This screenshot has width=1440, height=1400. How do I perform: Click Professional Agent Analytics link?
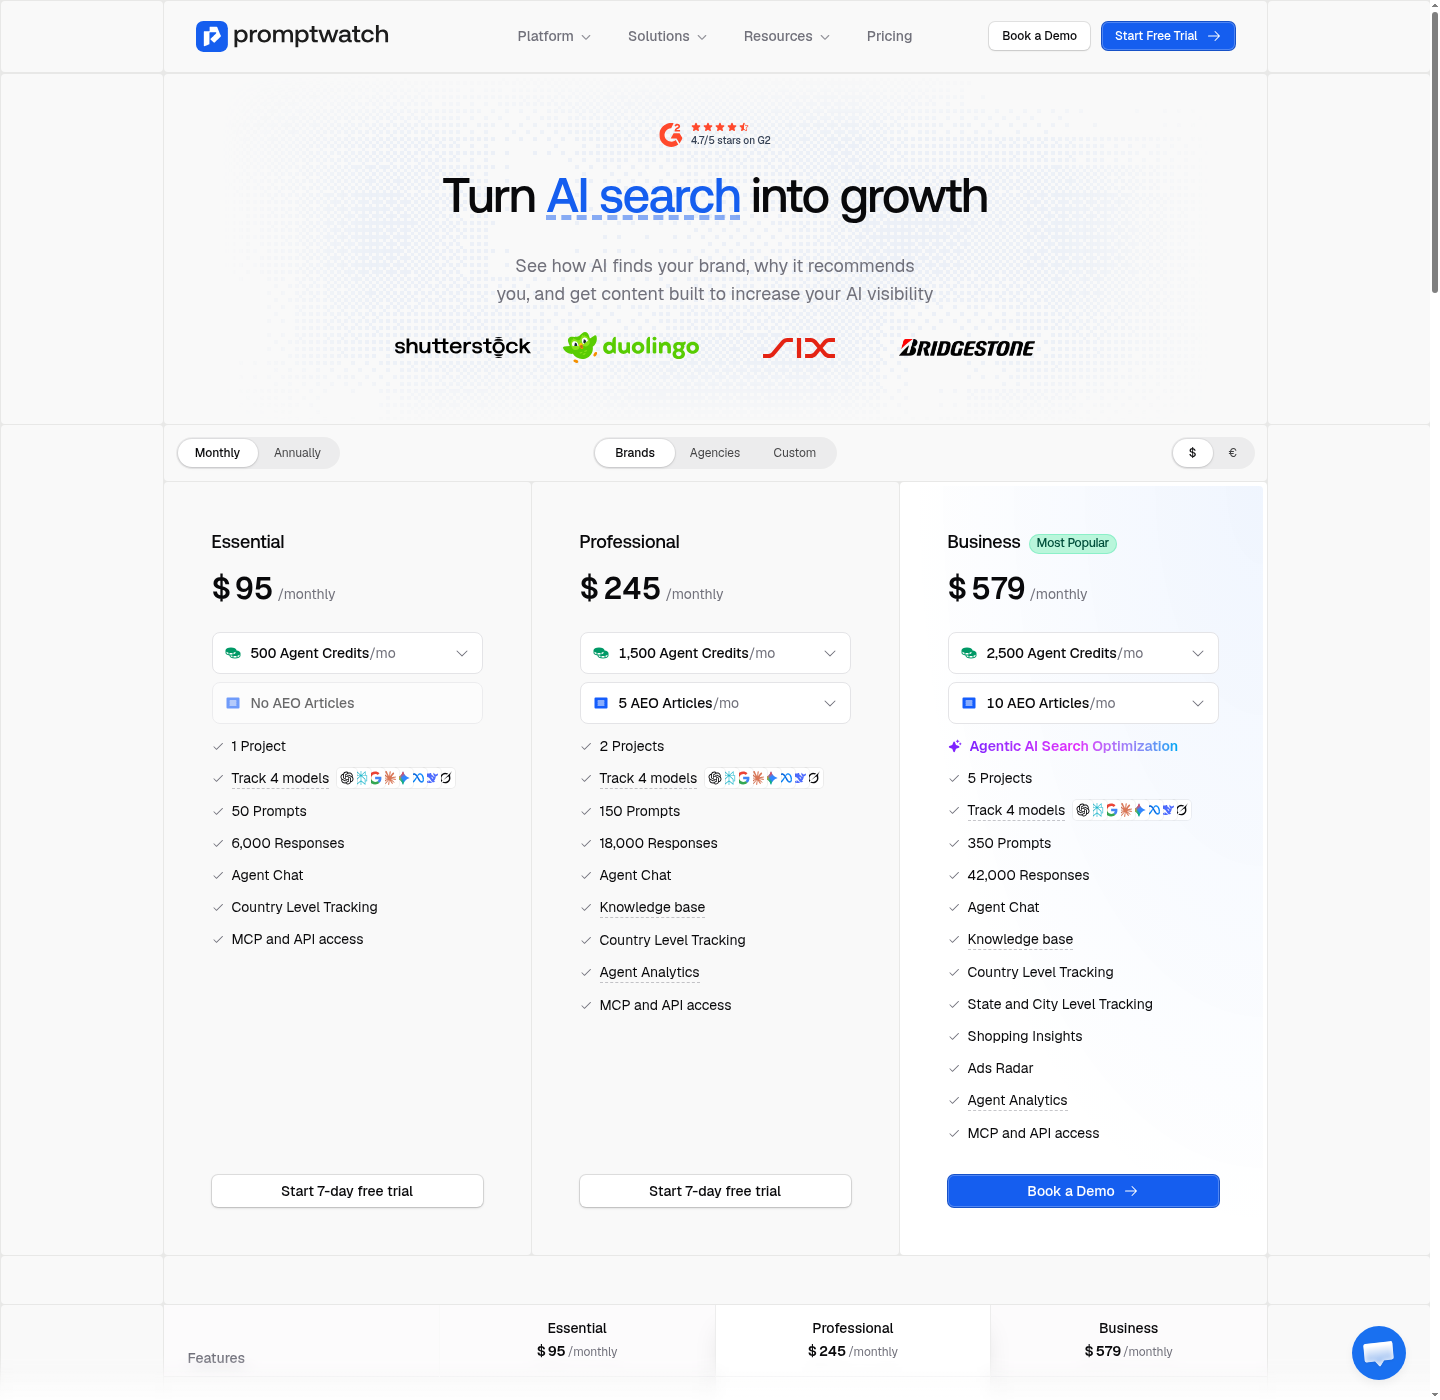tap(649, 972)
